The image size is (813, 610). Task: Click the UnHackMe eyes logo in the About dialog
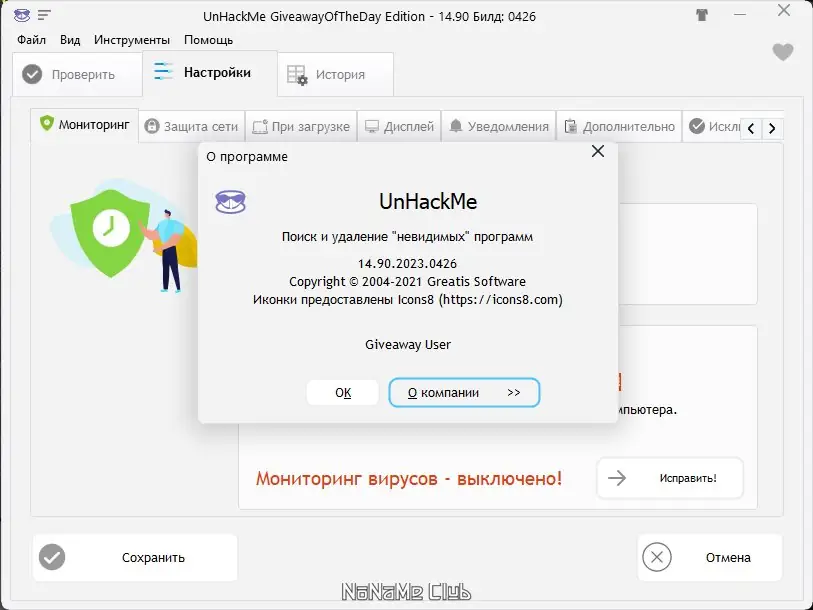(x=230, y=201)
